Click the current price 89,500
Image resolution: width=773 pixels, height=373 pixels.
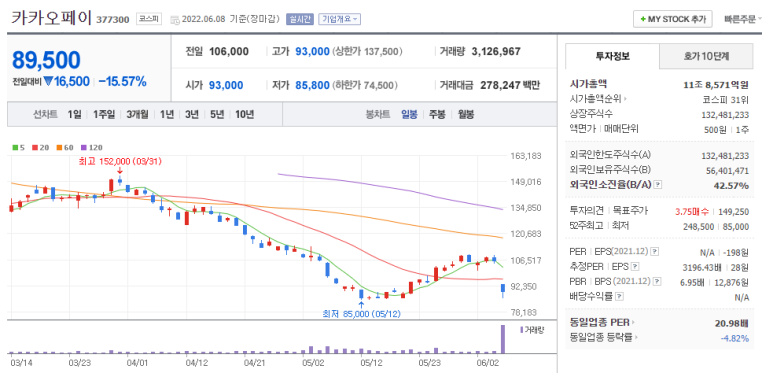[46, 60]
